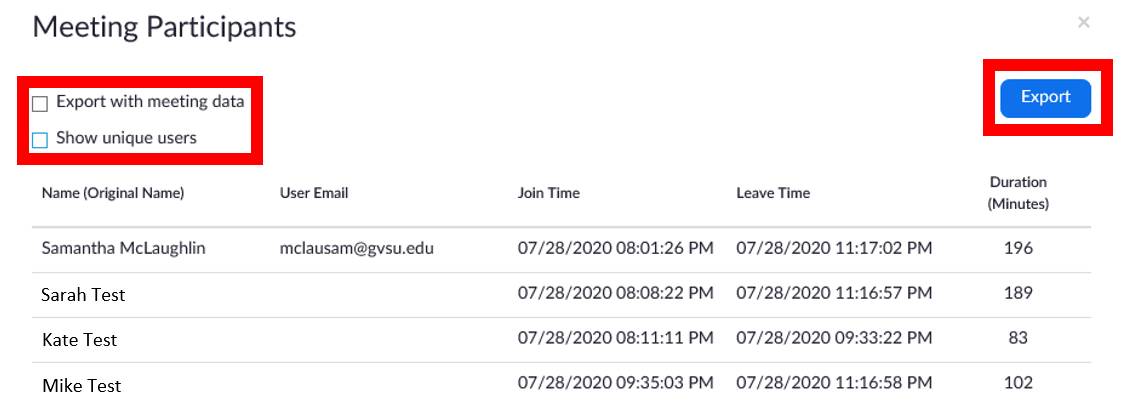
Task: Click the Join Time column header
Action: (549, 193)
